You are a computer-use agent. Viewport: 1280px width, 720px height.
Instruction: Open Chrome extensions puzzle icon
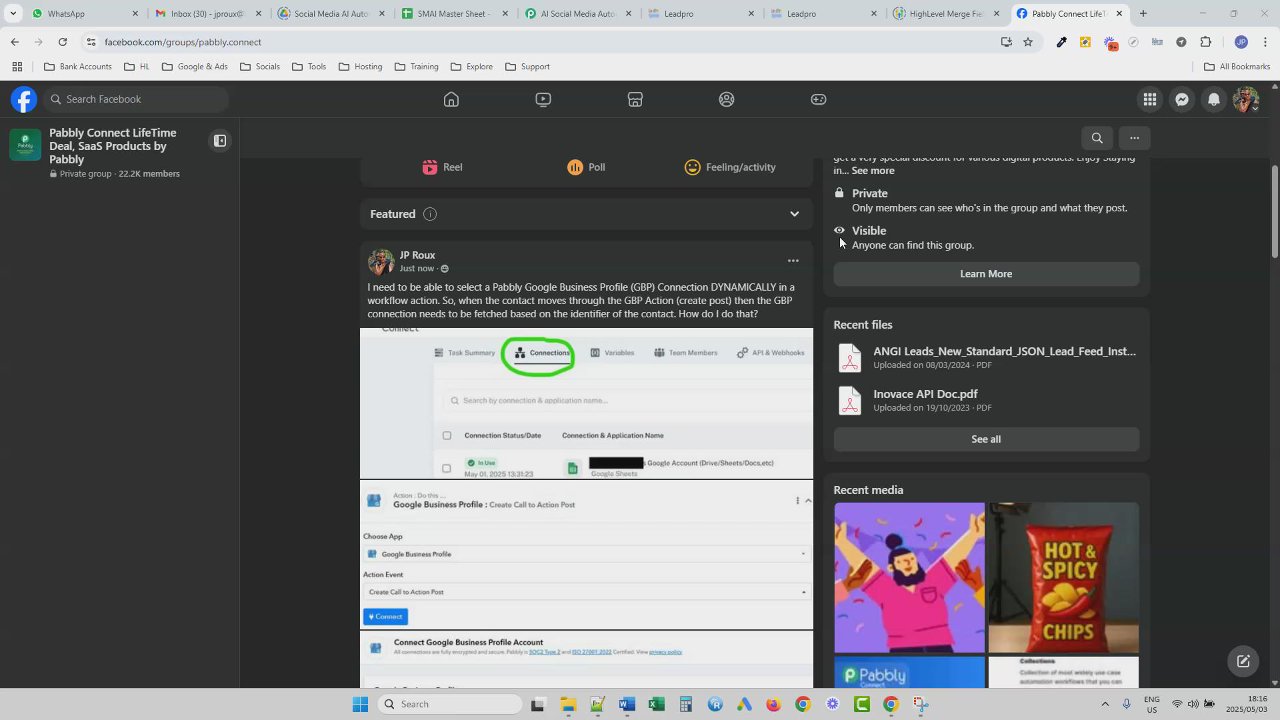(x=1205, y=42)
